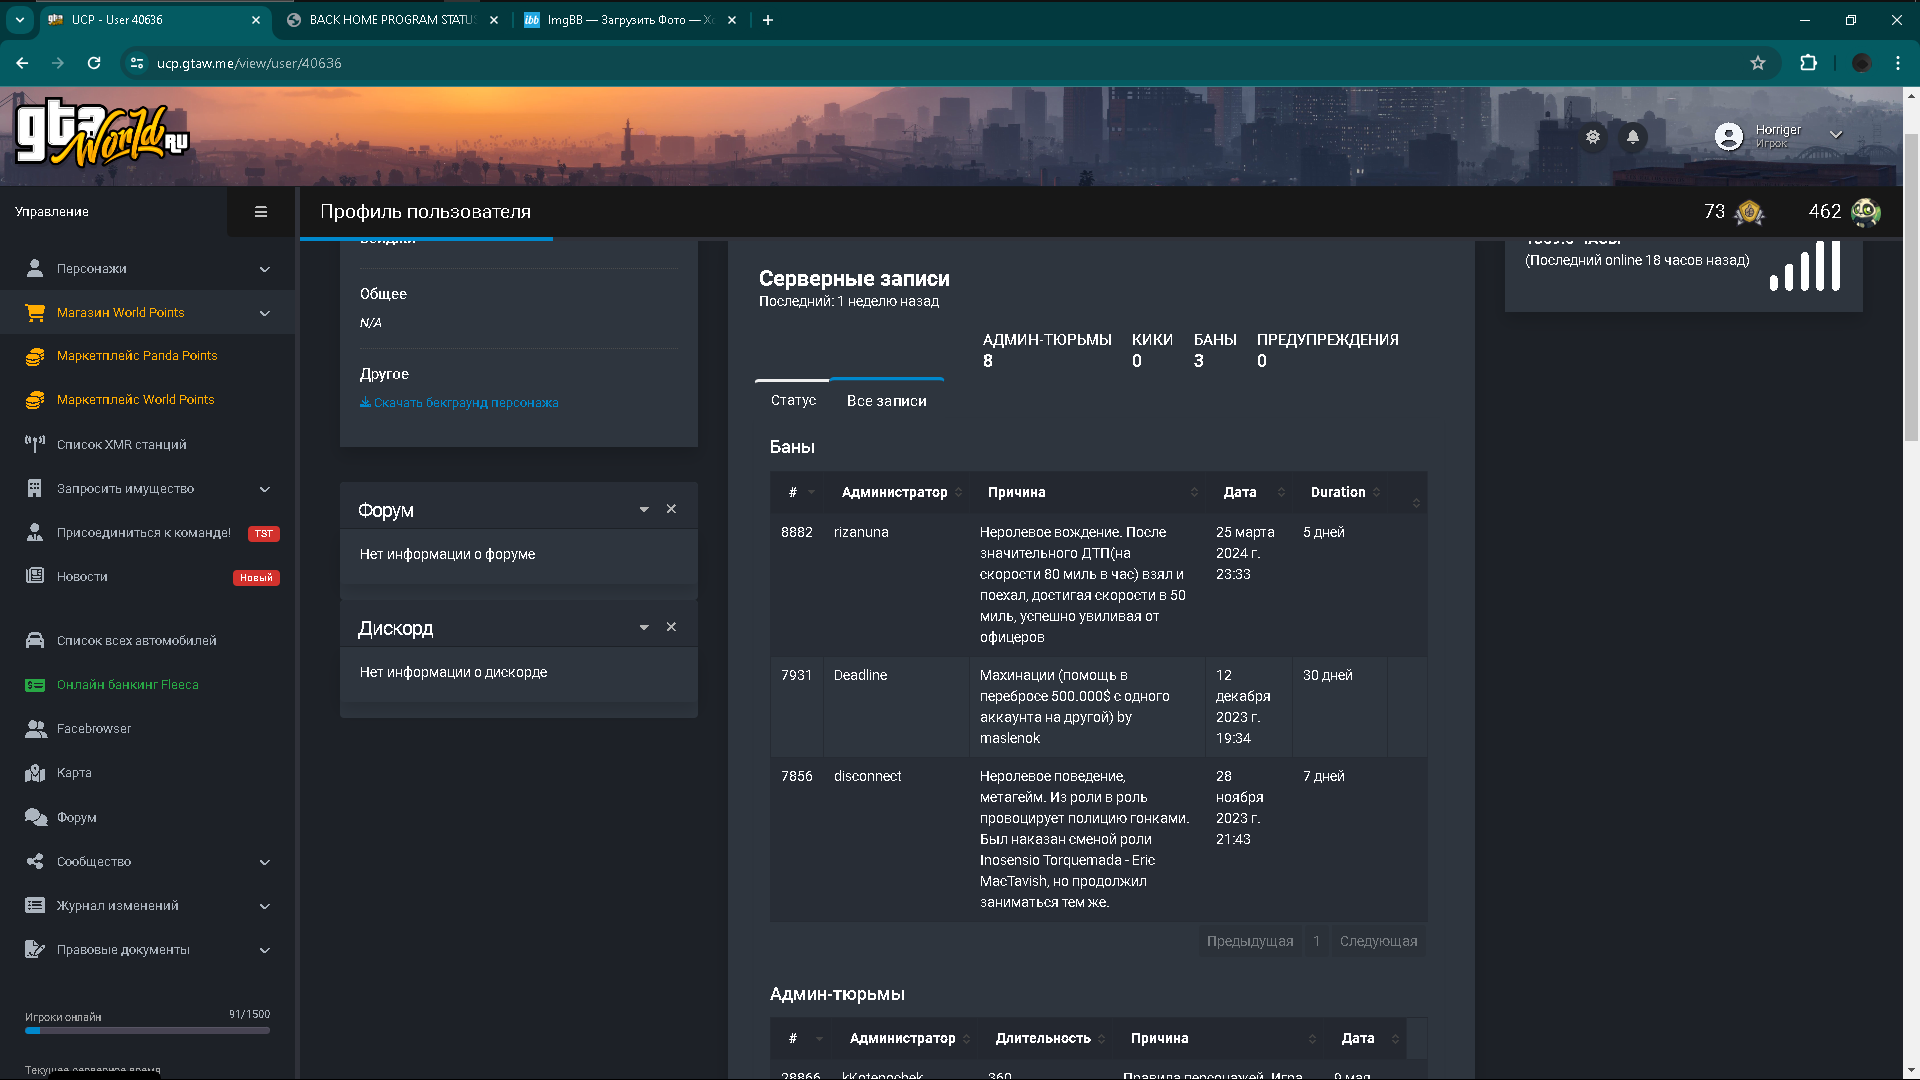The width and height of the screenshot is (1920, 1080).
Task: Open browser extensions puzzle icon
Action: (x=1808, y=63)
